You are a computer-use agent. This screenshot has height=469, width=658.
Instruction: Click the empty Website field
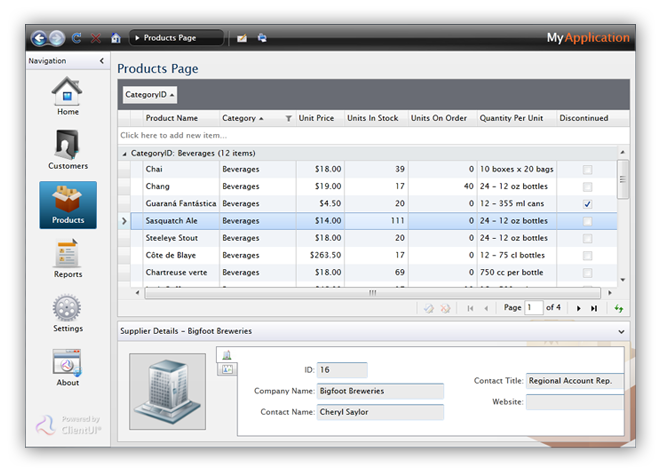(x=574, y=402)
